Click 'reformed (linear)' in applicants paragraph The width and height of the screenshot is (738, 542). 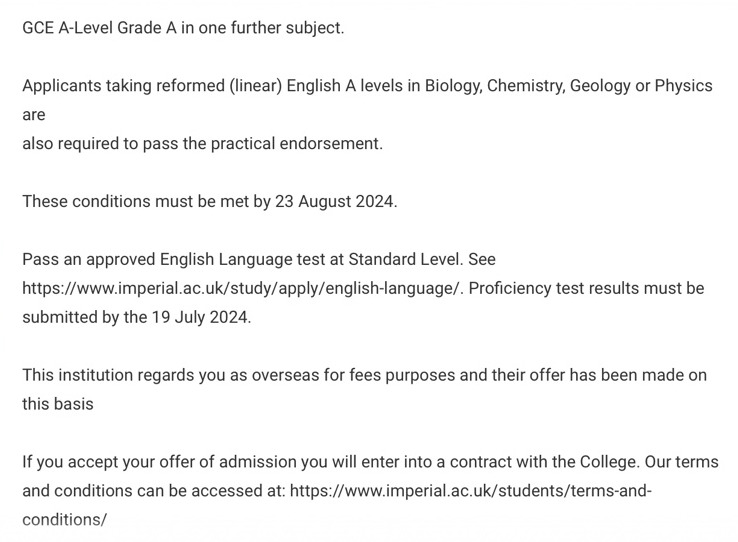pyautogui.click(x=219, y=86)
